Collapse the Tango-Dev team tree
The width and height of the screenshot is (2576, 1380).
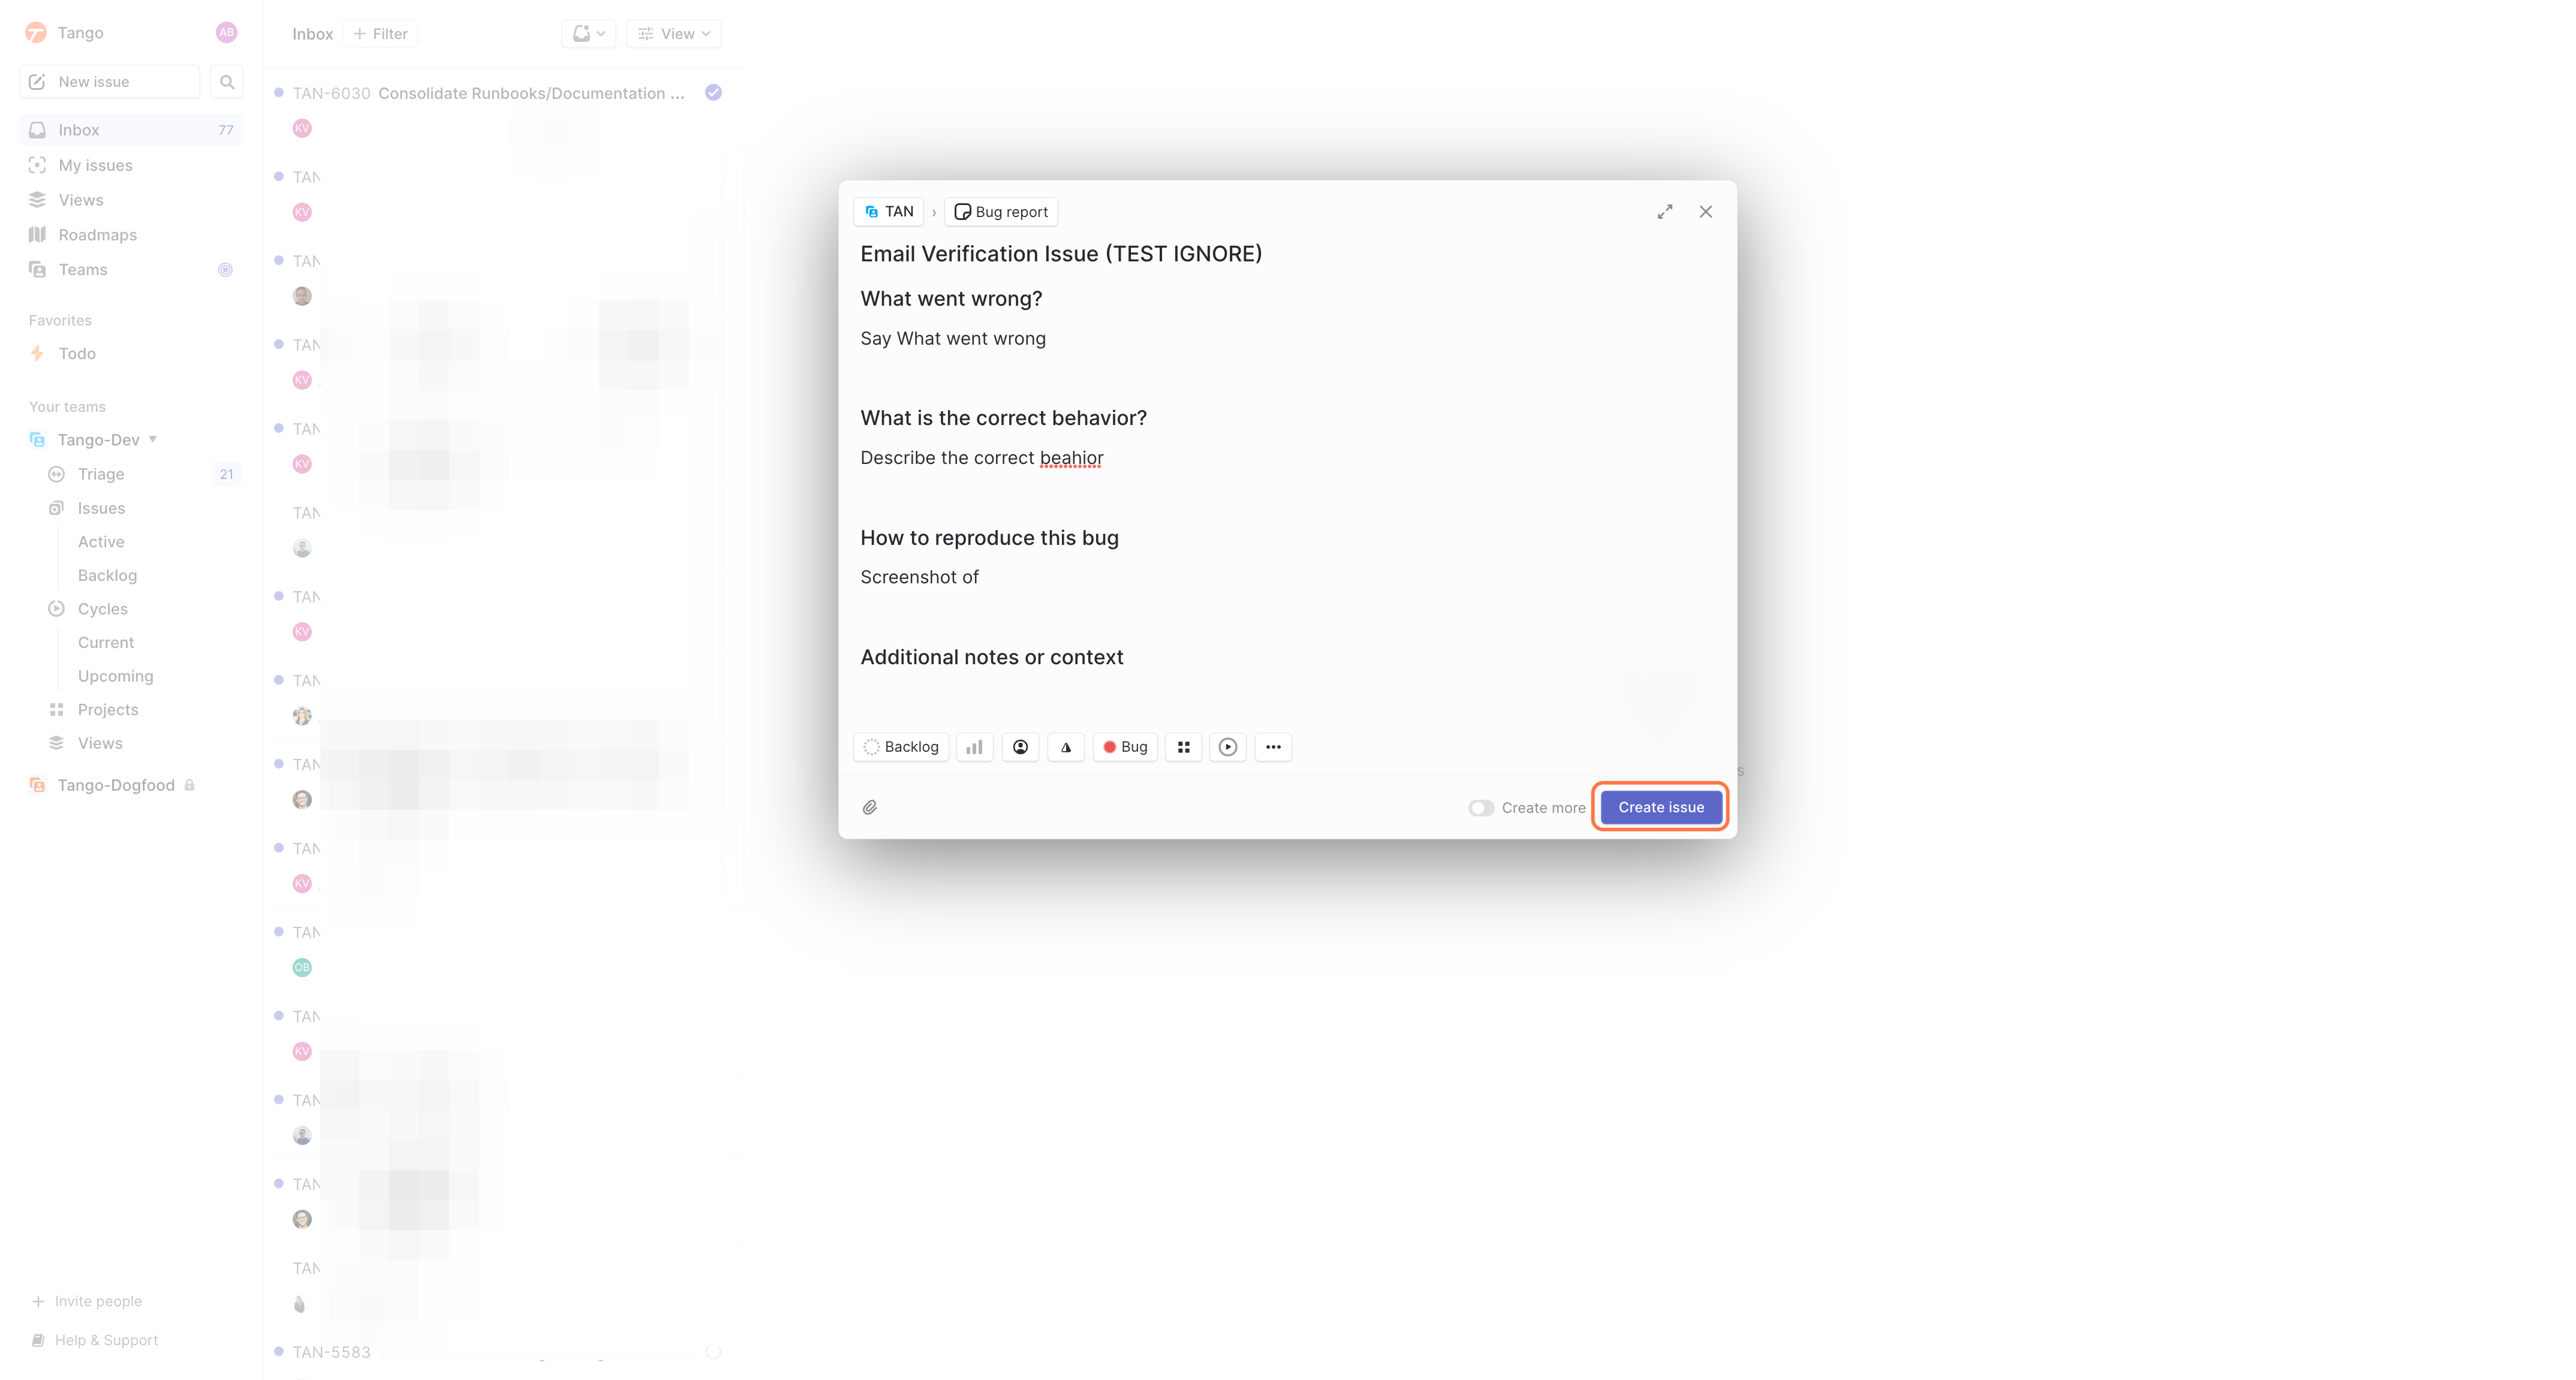click(x=153, y=439)
